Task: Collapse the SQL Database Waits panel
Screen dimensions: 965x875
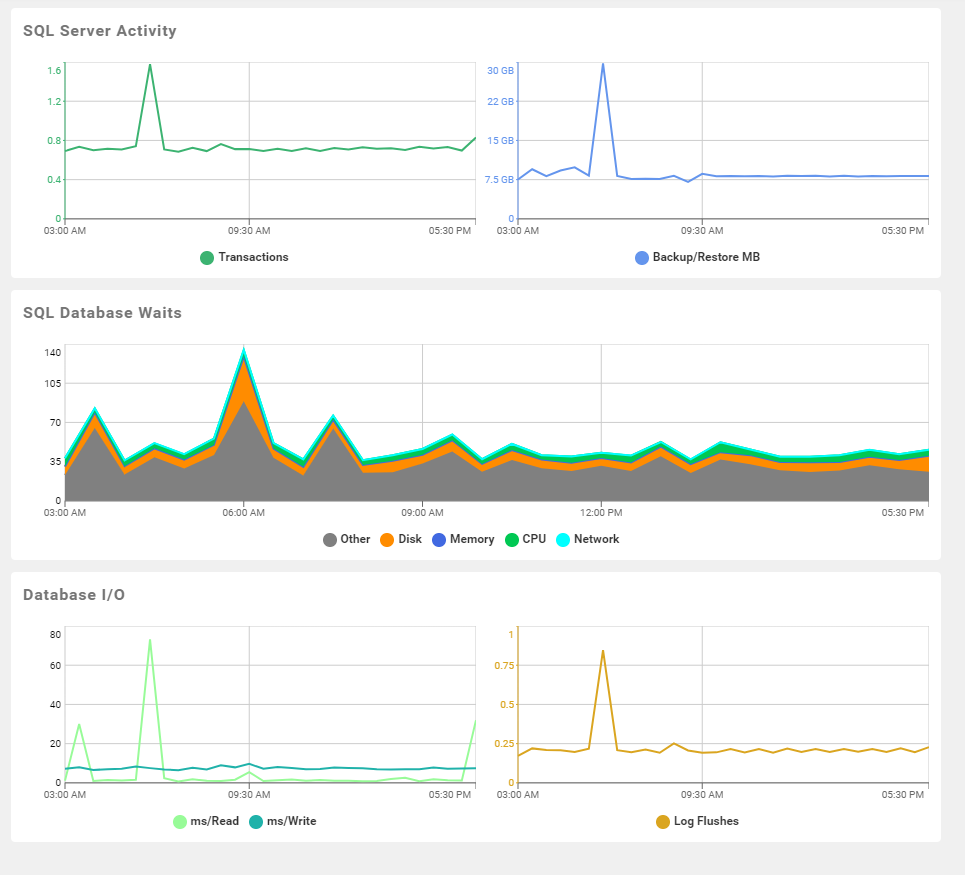Action: pyautogui.click(x=101, y=313)
